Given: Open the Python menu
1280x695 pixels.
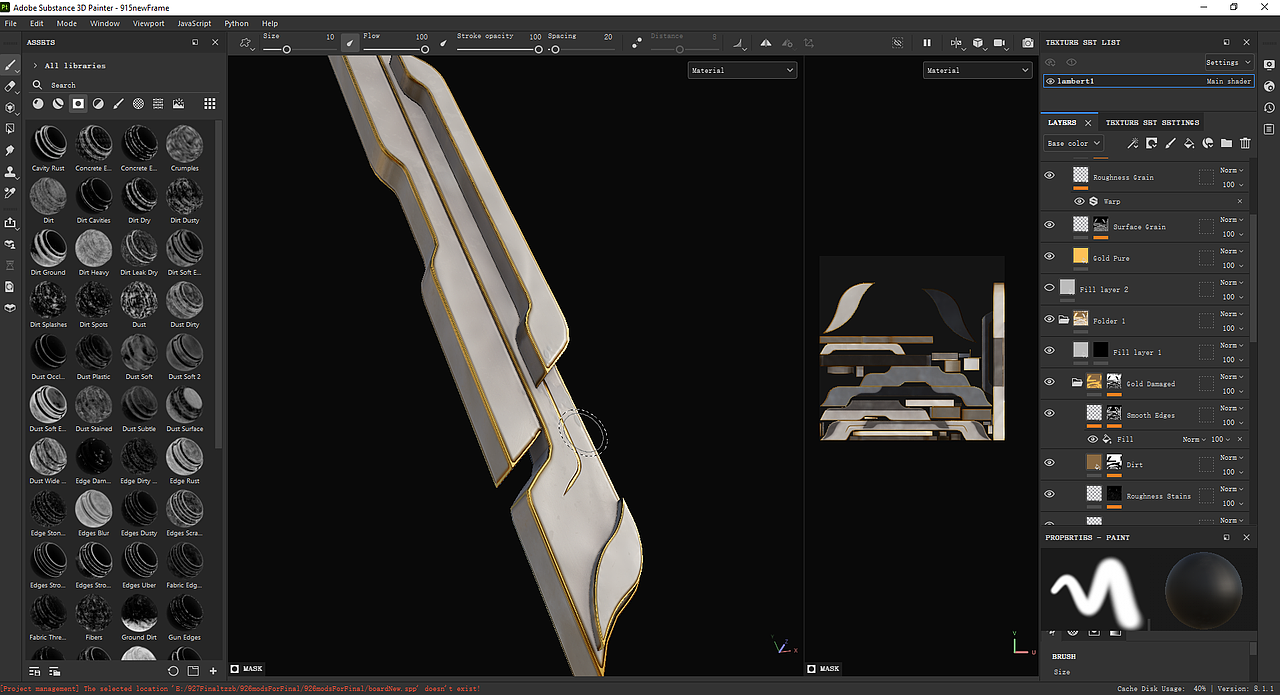Looking at the screenshot, I should 237,23.
